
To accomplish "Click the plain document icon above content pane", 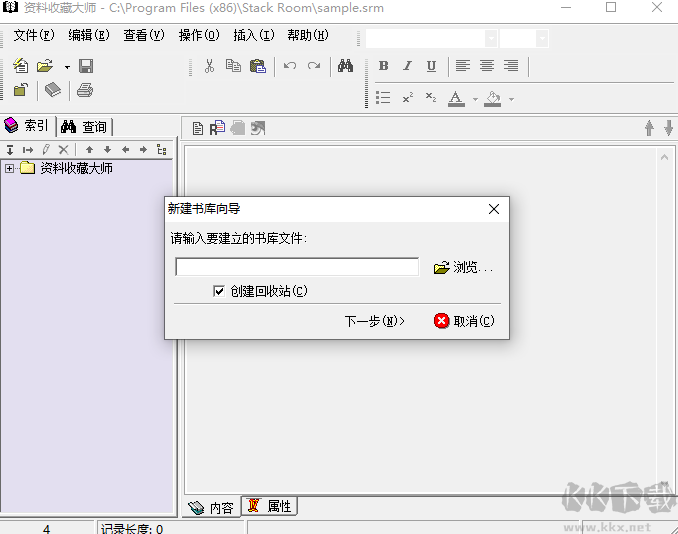I will point(198,128).
